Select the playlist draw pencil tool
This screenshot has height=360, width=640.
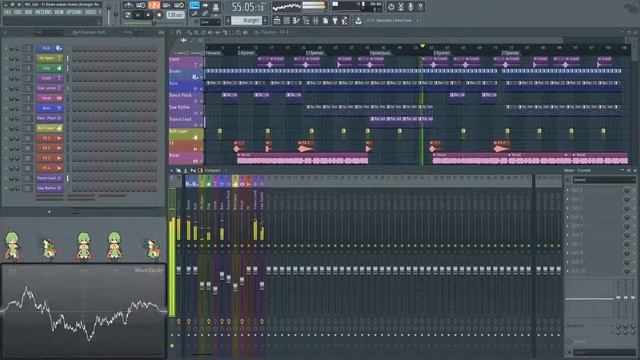[190, 32]
